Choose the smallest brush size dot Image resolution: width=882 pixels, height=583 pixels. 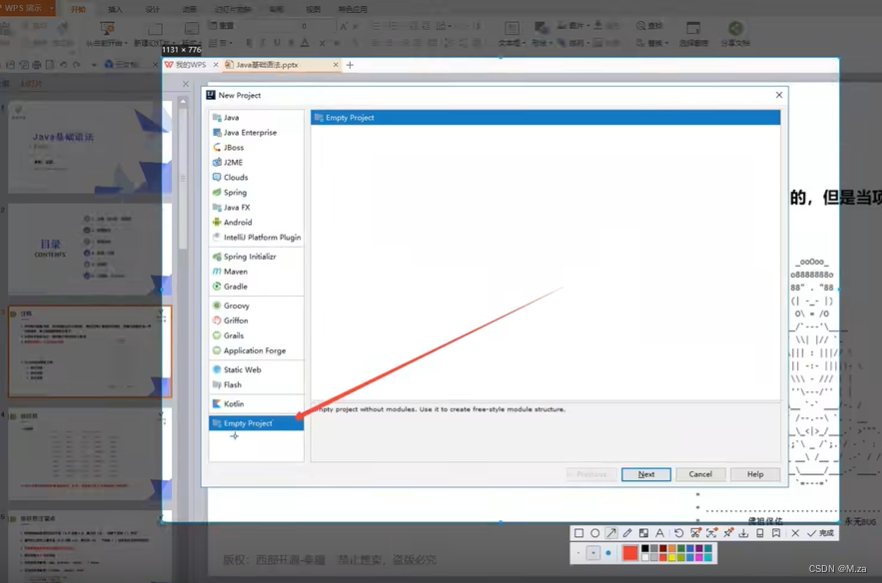pos(578,553)
